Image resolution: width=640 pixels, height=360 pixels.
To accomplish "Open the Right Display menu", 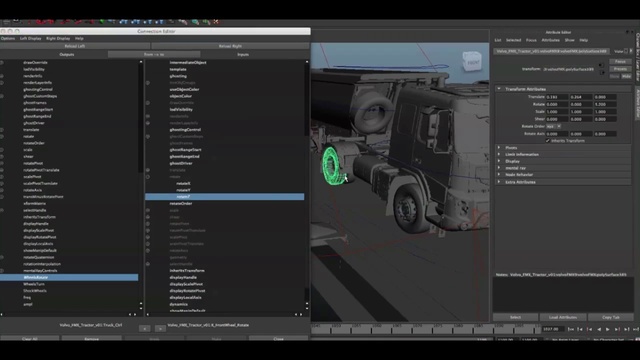I will pyautogui.click(x=58, y=38).
